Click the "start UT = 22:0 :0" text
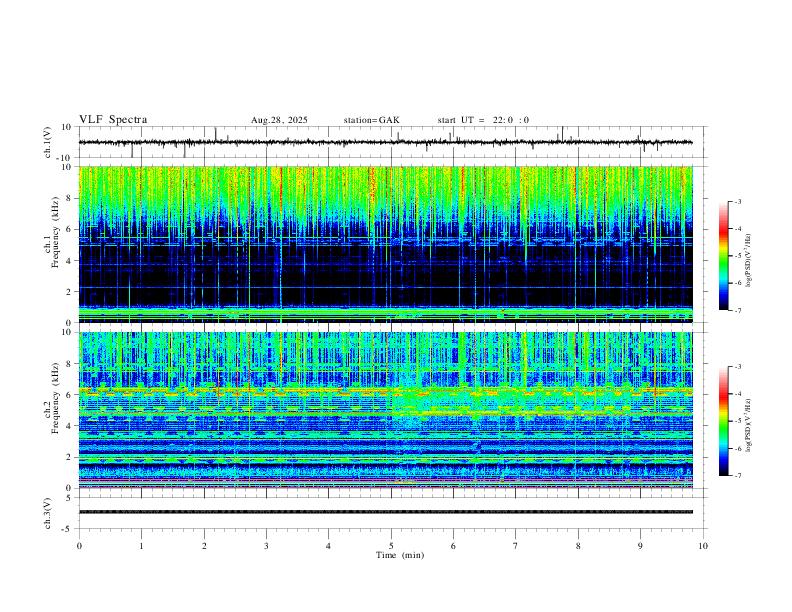The image size is (792, 612). (x=483, y=120)
